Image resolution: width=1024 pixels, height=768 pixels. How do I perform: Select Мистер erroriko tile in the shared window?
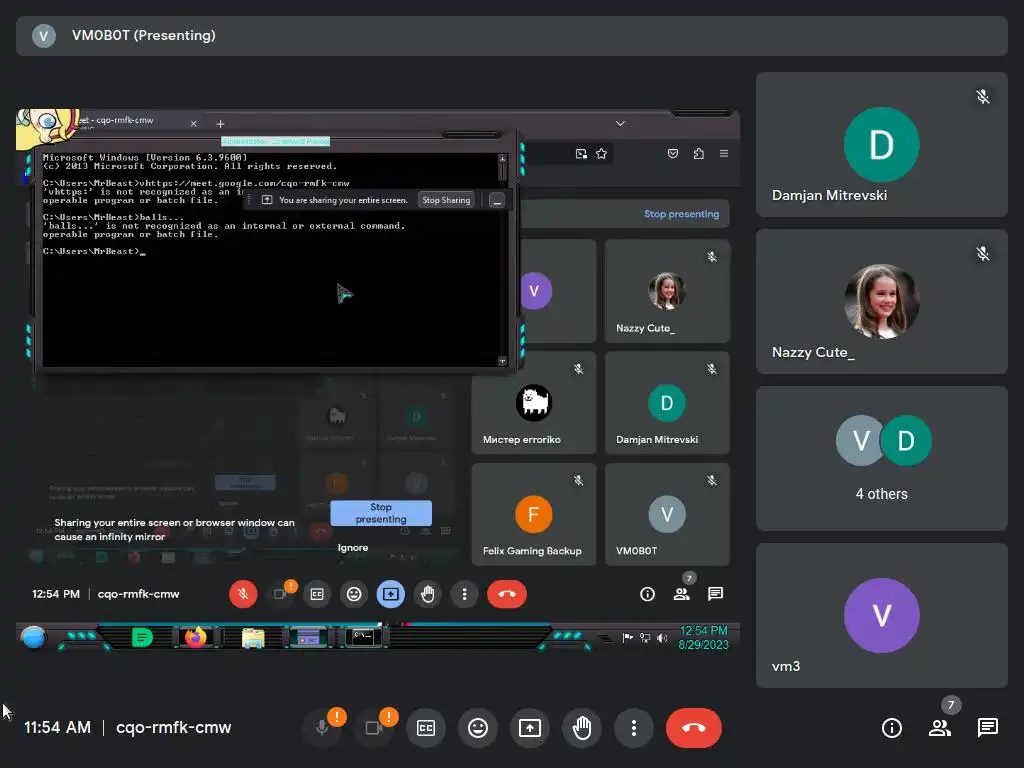click(534, 403)
